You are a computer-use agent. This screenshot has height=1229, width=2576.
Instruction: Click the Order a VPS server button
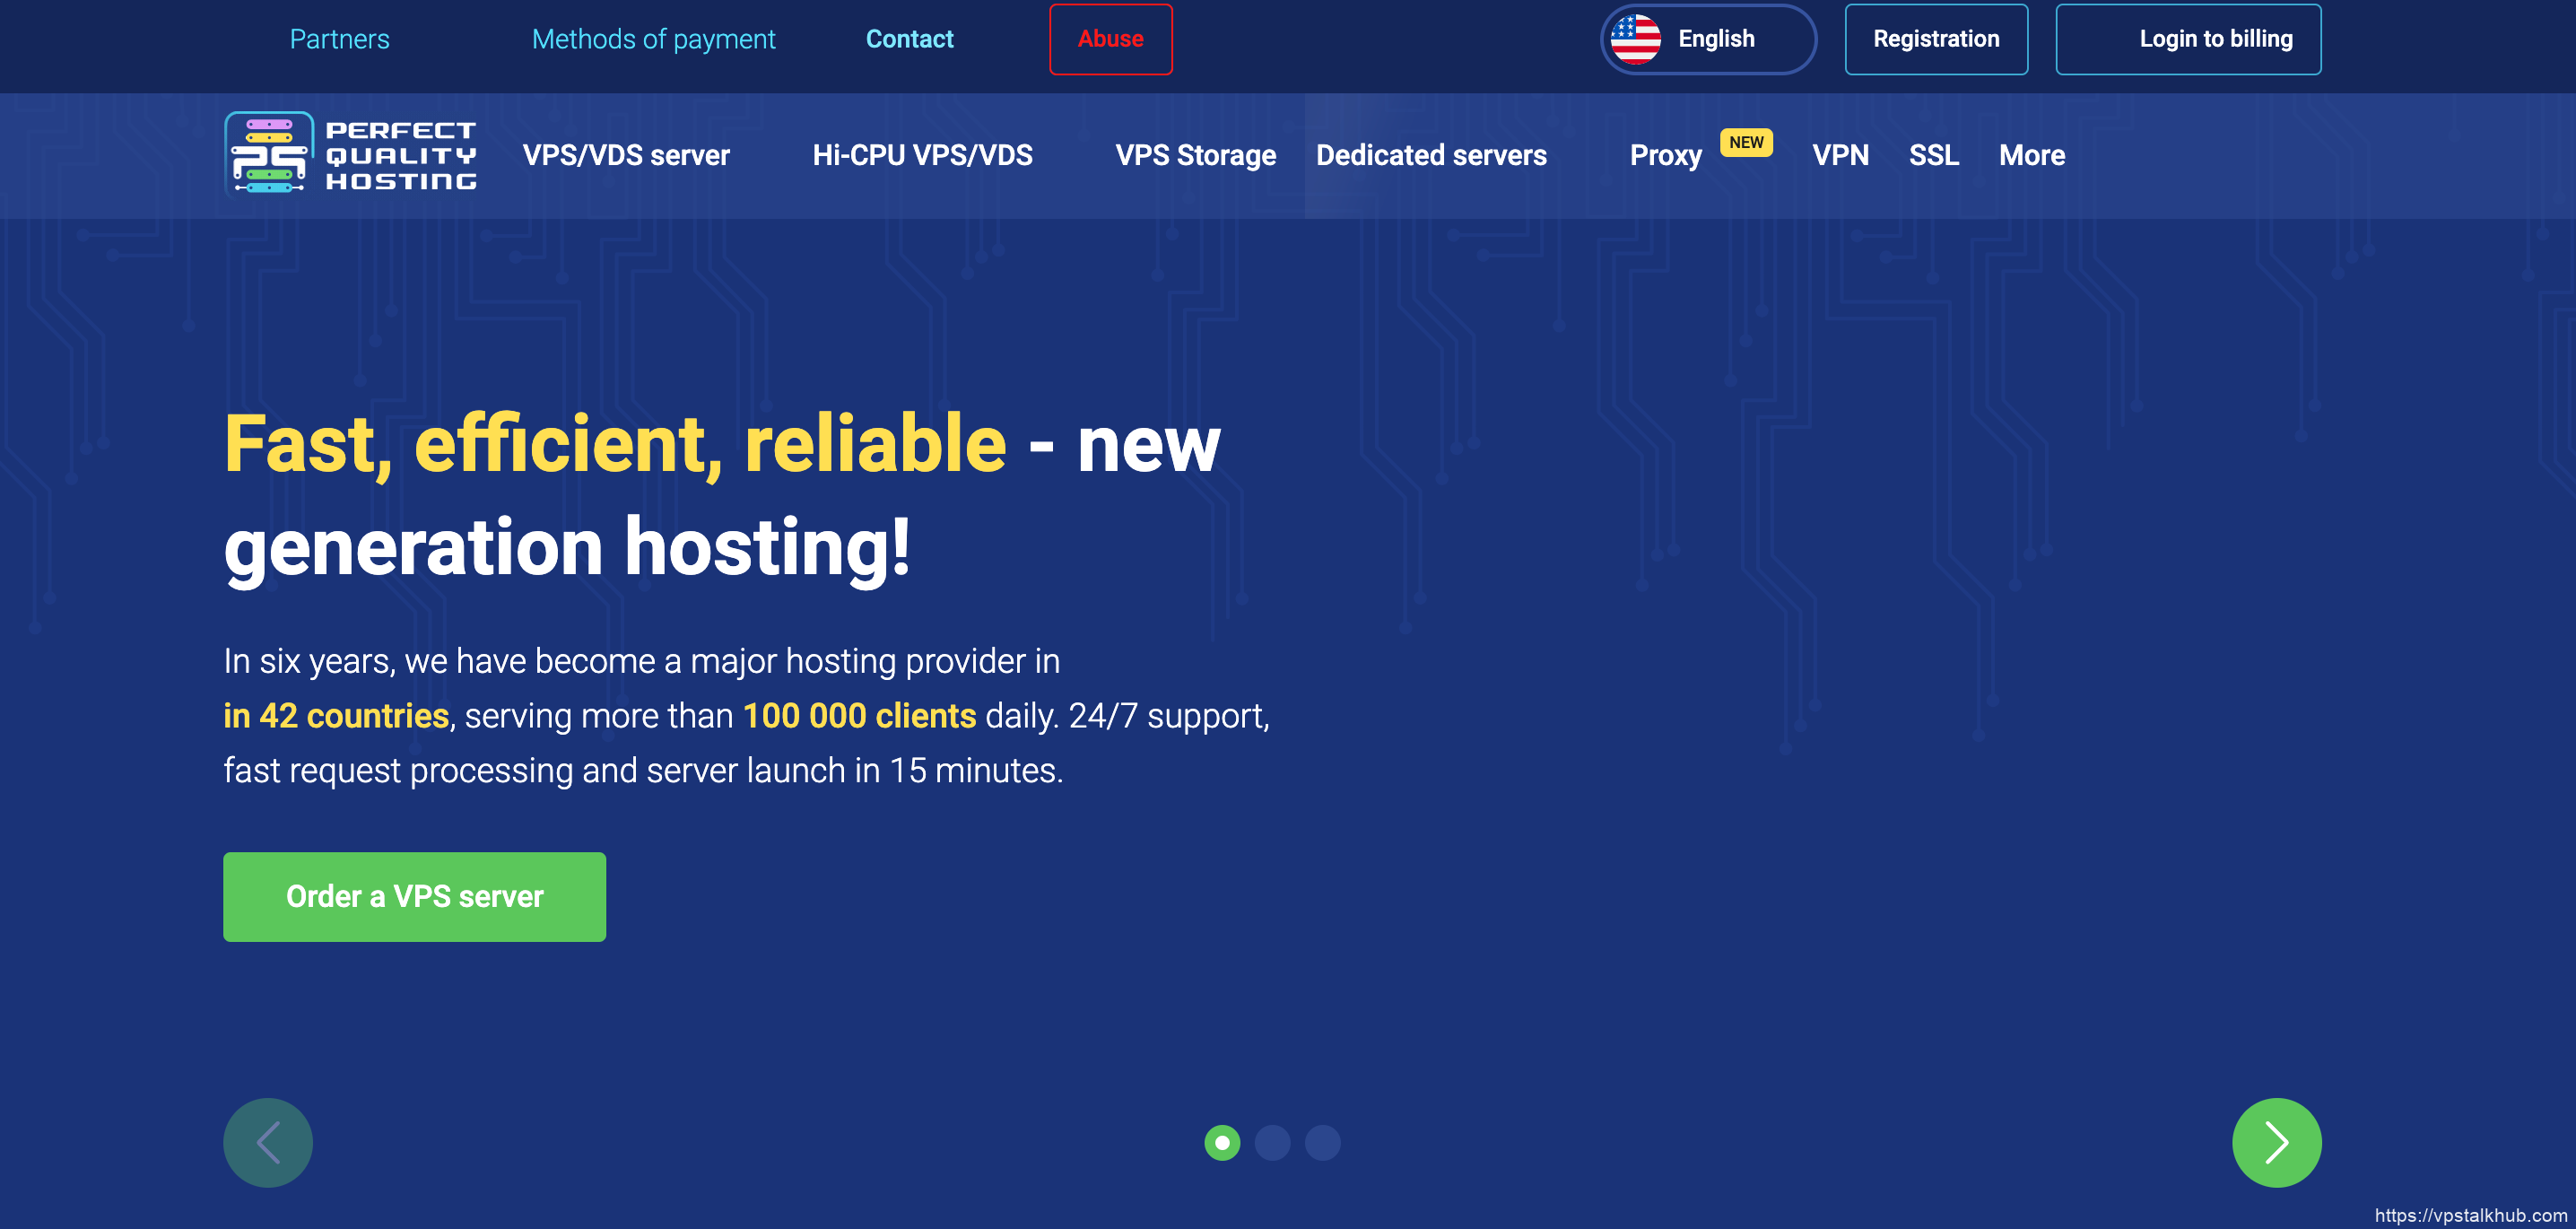tap(414, 896)
